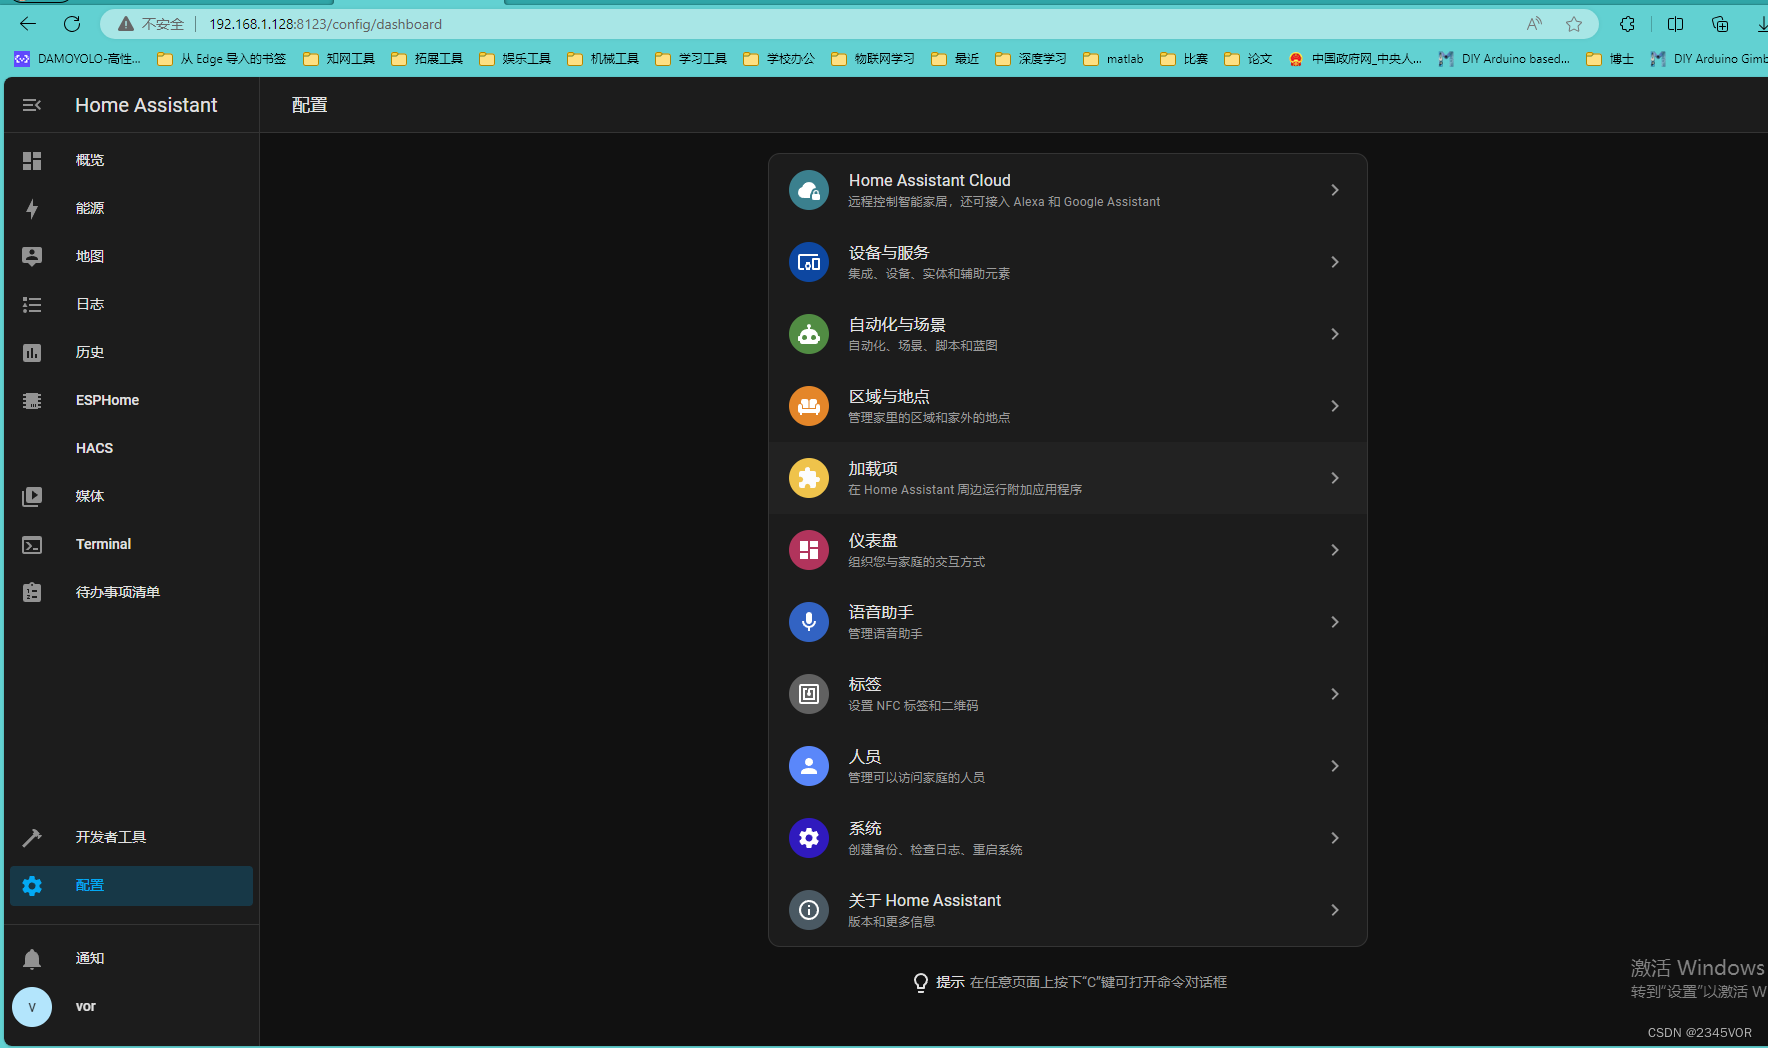Click the 区域与地点 sofa icon

pos(809,406)
